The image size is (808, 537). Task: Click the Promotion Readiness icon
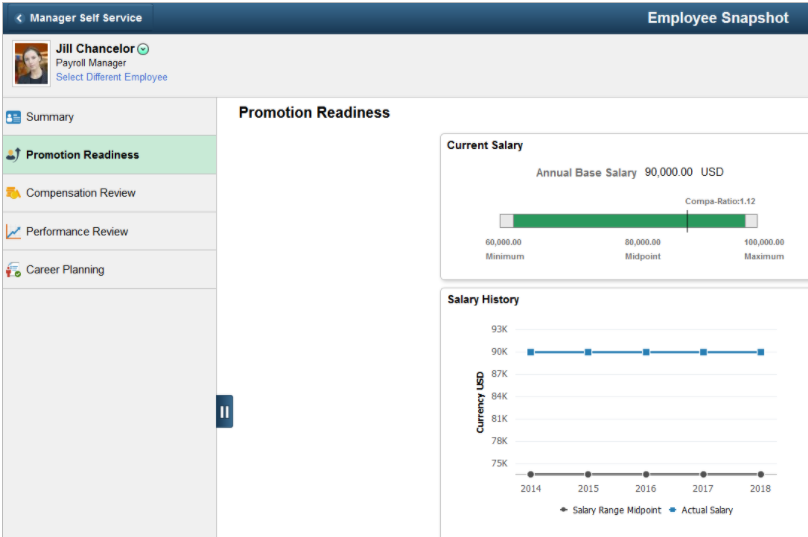(14, 155)
